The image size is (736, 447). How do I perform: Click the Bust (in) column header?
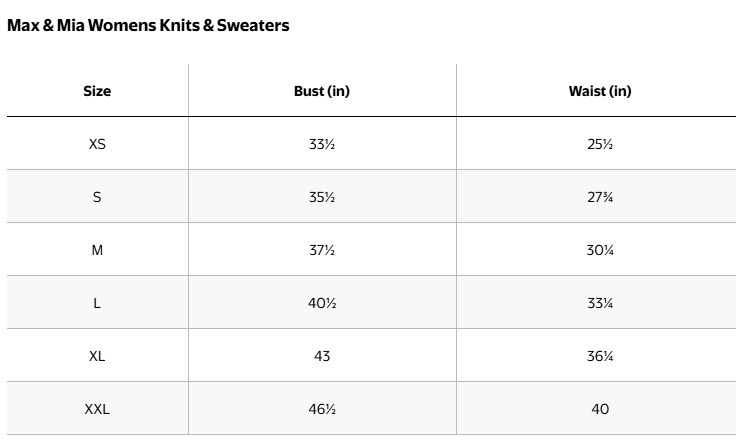click(322, 91)
